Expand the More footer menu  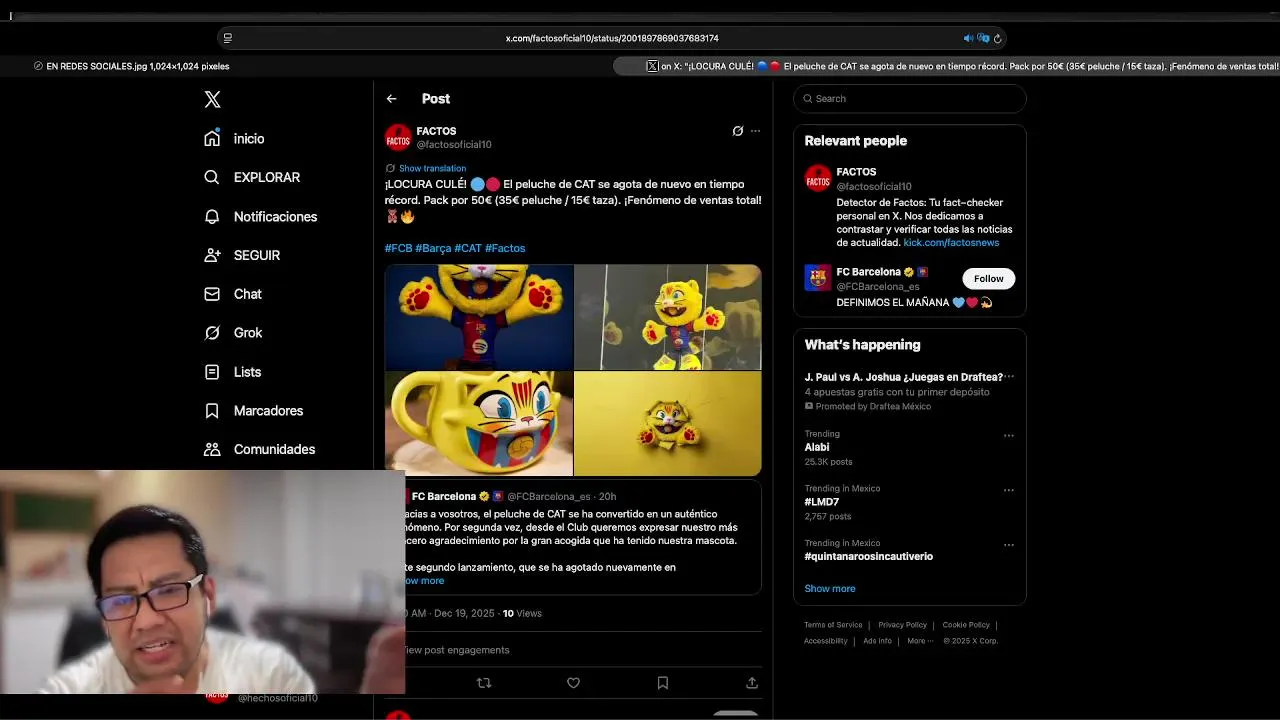pos(920,641)
